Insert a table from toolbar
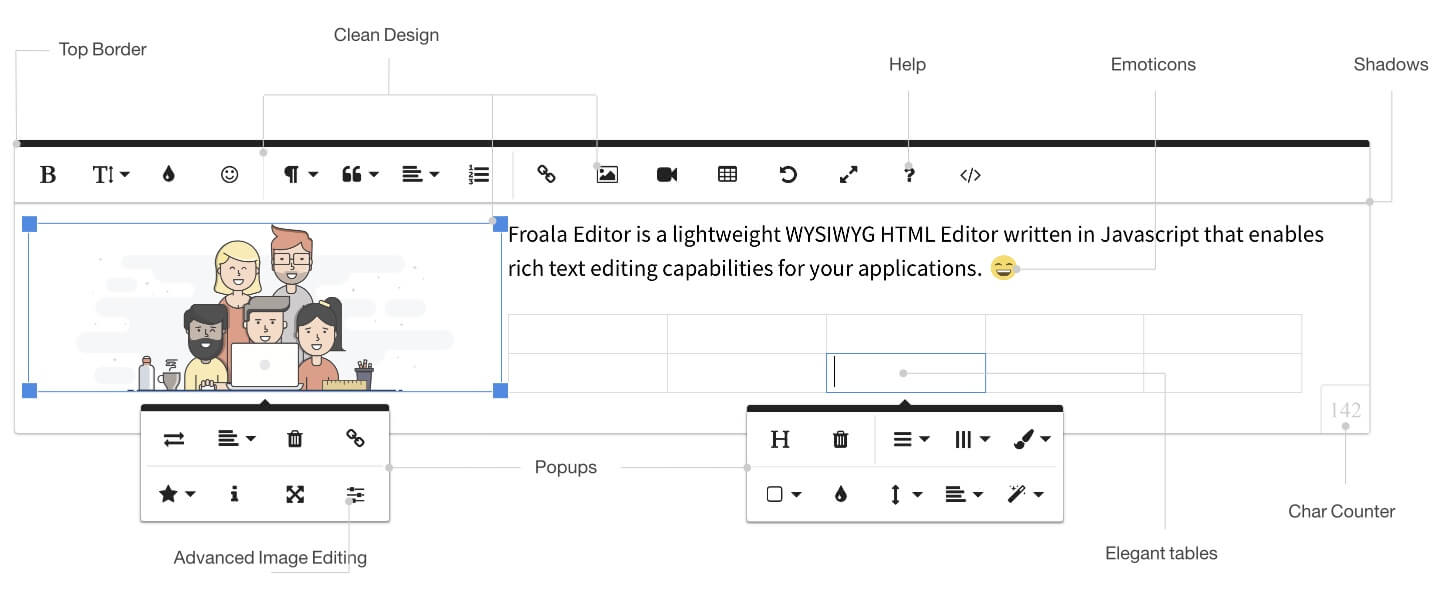Viewport: 1439px width, 606px height. pyautogui.click(x=727, y=174)
